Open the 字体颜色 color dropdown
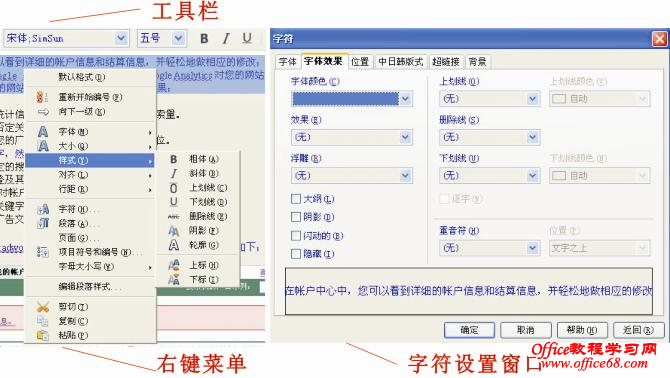670x378 pixels. [405, 99]
